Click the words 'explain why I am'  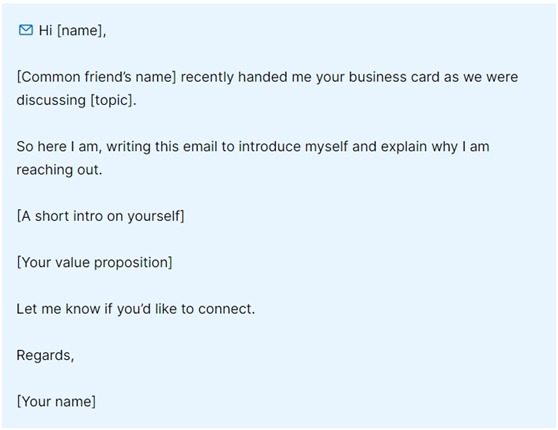pyautogui.click(x=435, y=147)
